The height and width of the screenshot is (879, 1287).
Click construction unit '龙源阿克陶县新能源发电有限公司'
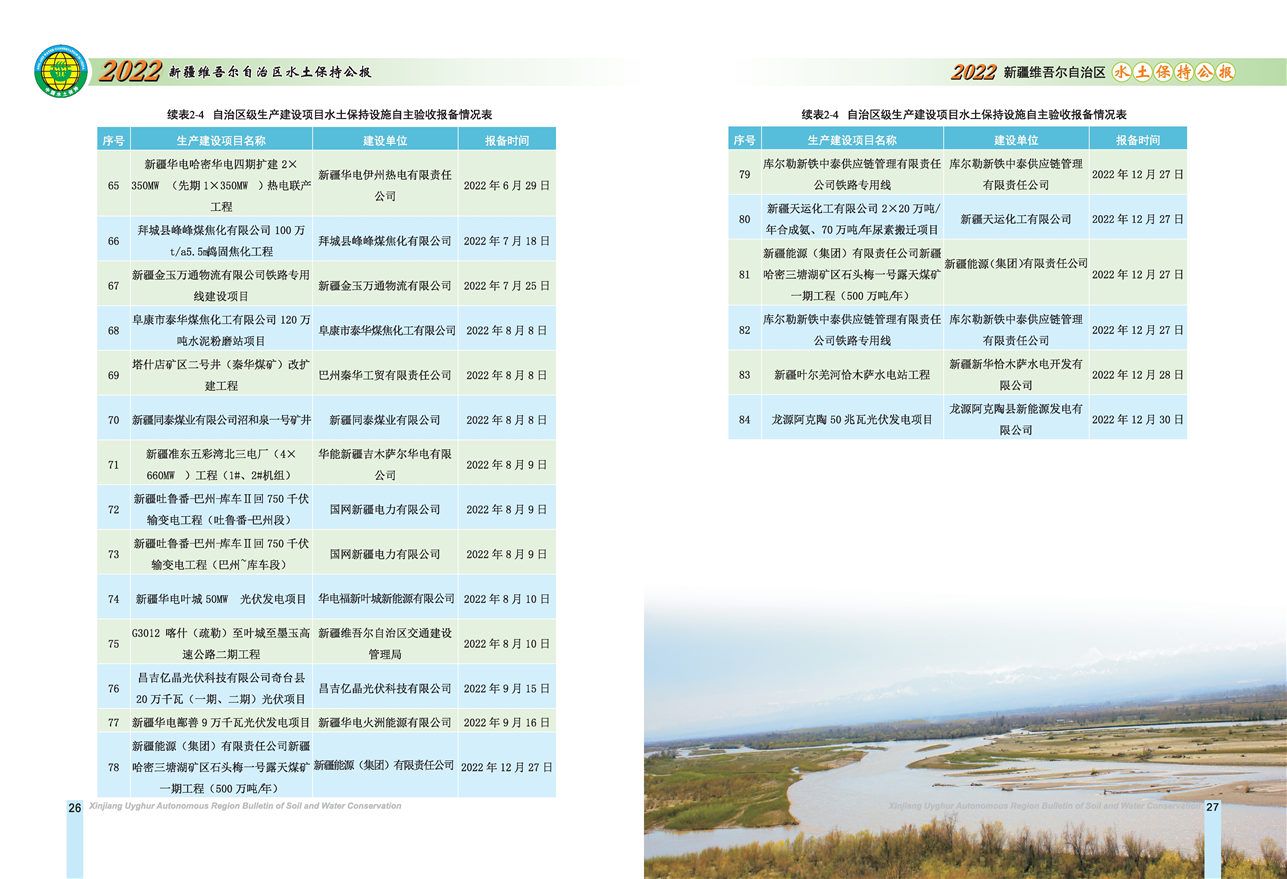[x=1016, y=420]
